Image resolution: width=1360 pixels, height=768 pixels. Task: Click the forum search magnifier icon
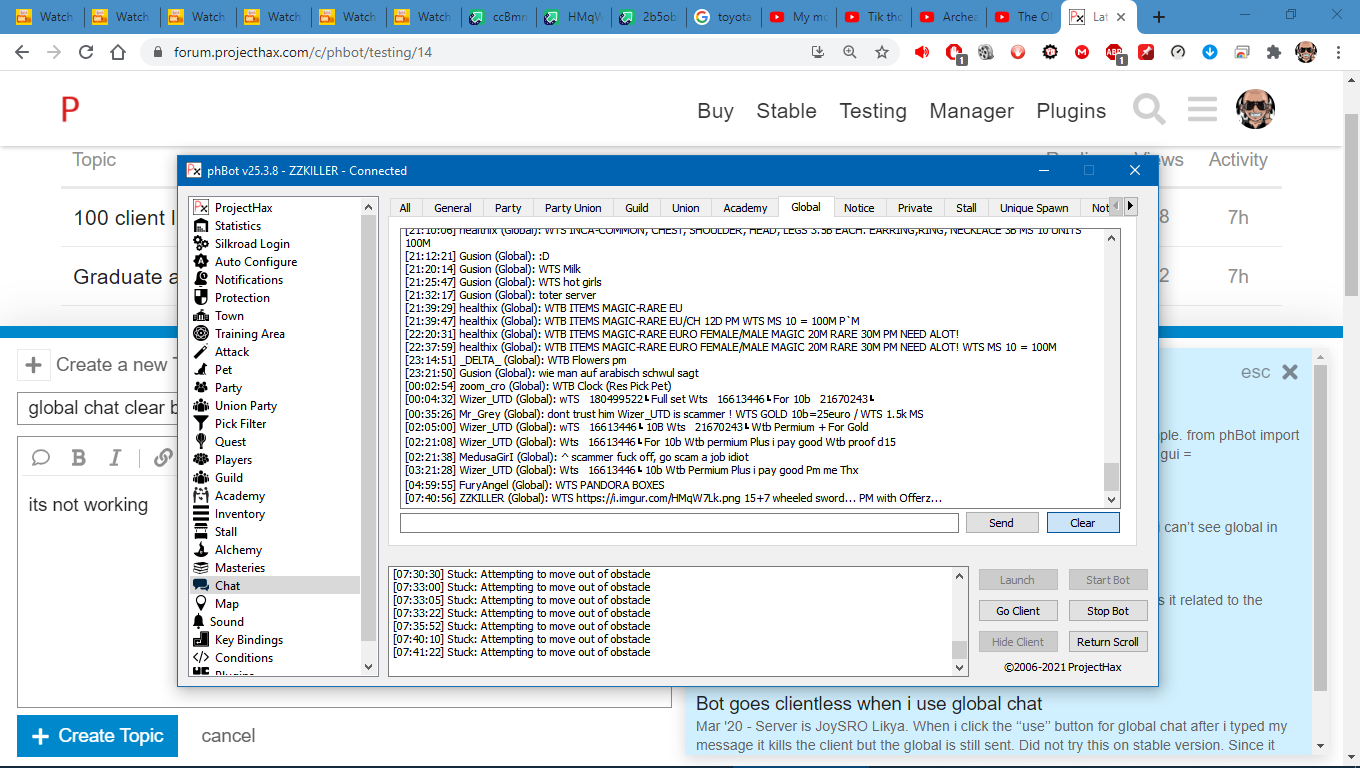(1149, 110)
